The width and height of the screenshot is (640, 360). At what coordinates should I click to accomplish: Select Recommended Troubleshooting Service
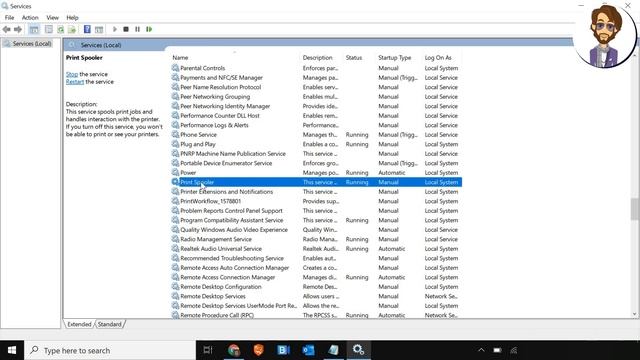click(316, 258)
